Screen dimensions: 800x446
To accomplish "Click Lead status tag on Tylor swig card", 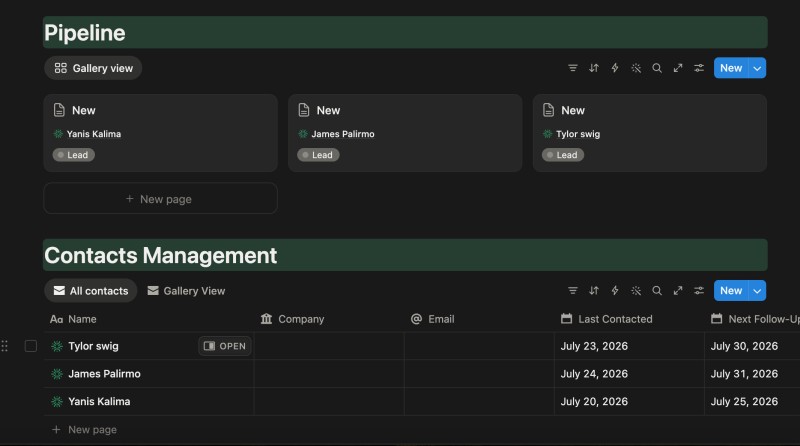I will pos(563,155).
